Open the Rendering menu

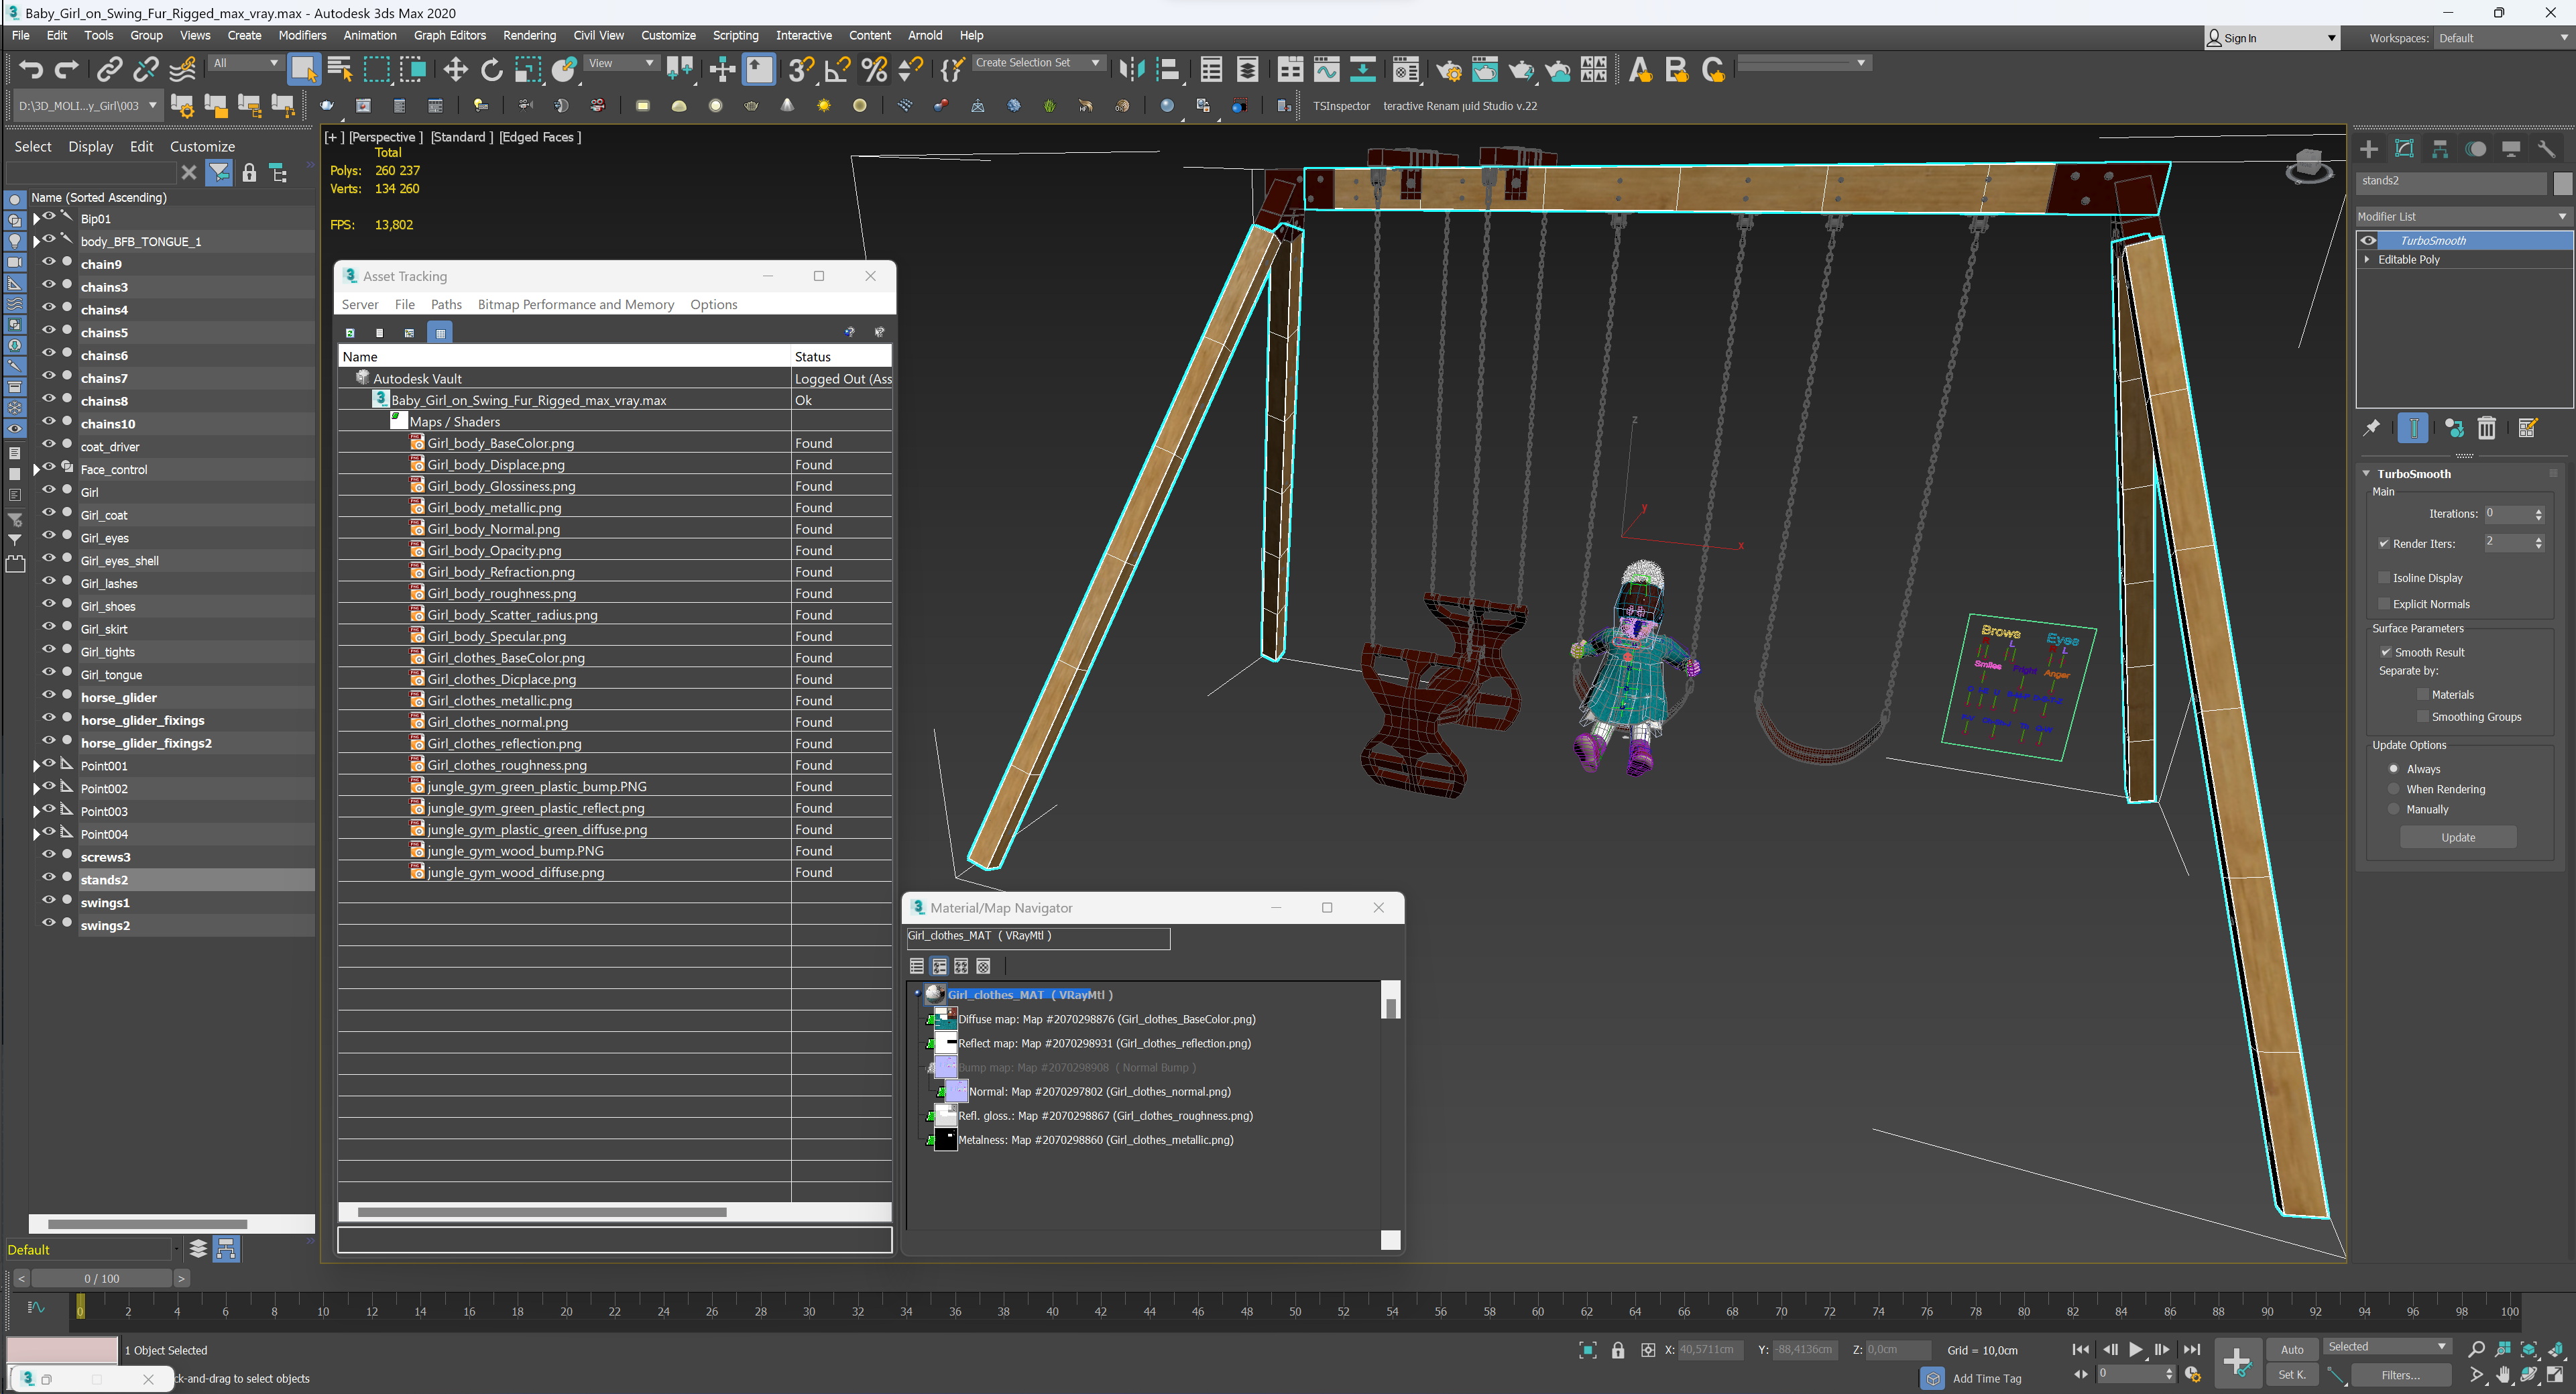(529, 35)
